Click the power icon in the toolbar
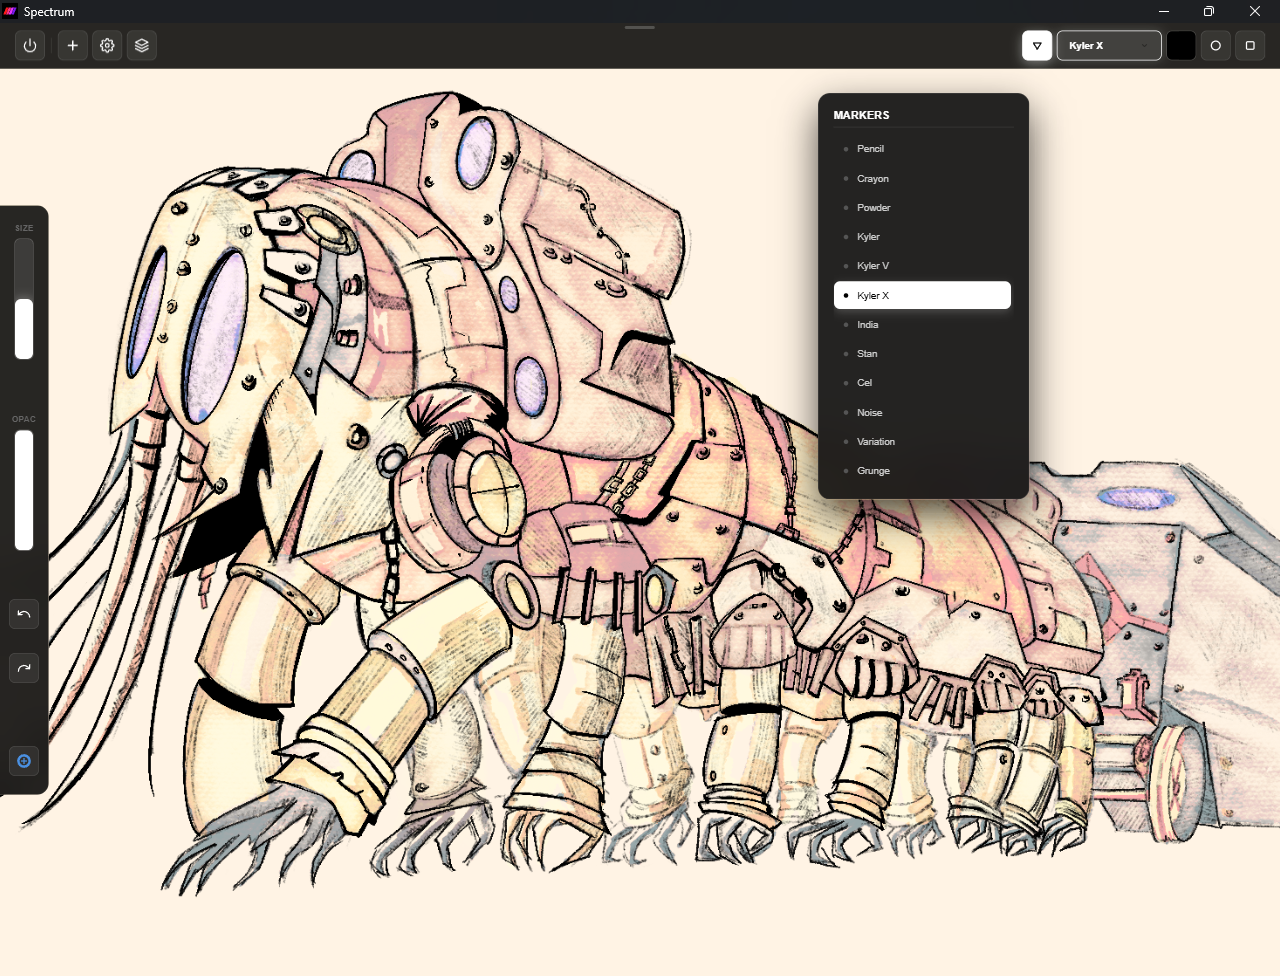Viewport: 1280px width, 976px height. pos(30,46)
